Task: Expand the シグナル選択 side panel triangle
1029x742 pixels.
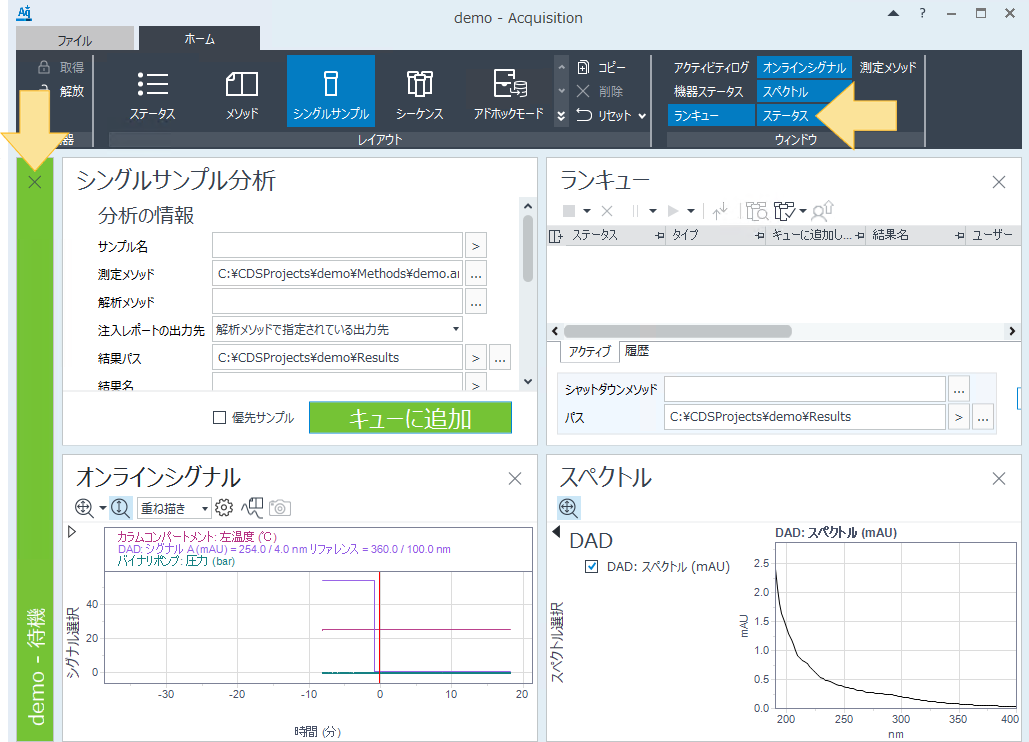Action: (x=72, y=531)
